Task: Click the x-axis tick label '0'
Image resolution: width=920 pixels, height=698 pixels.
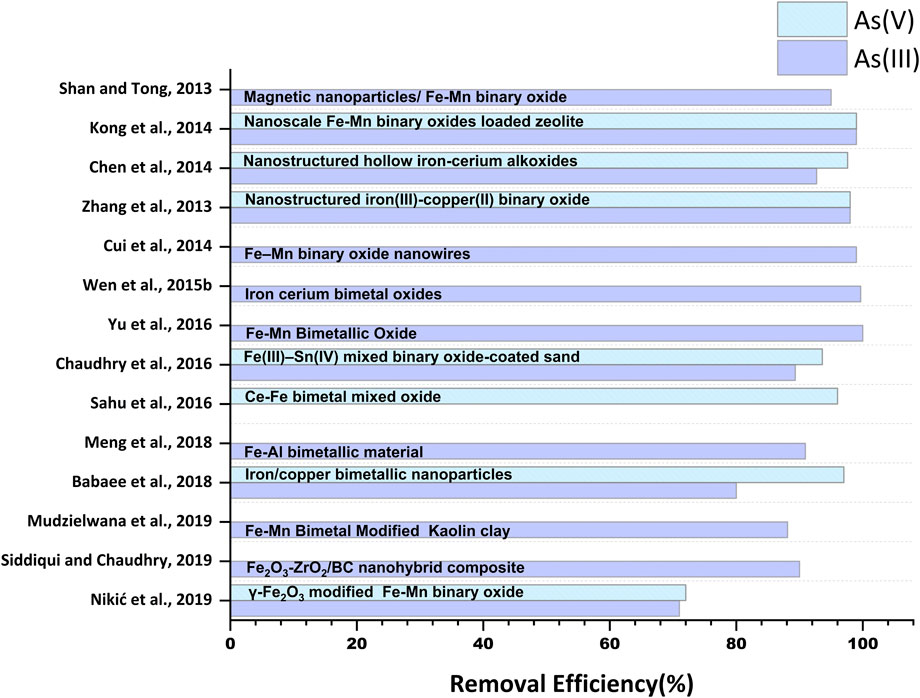Action: [x=231, y=643]
